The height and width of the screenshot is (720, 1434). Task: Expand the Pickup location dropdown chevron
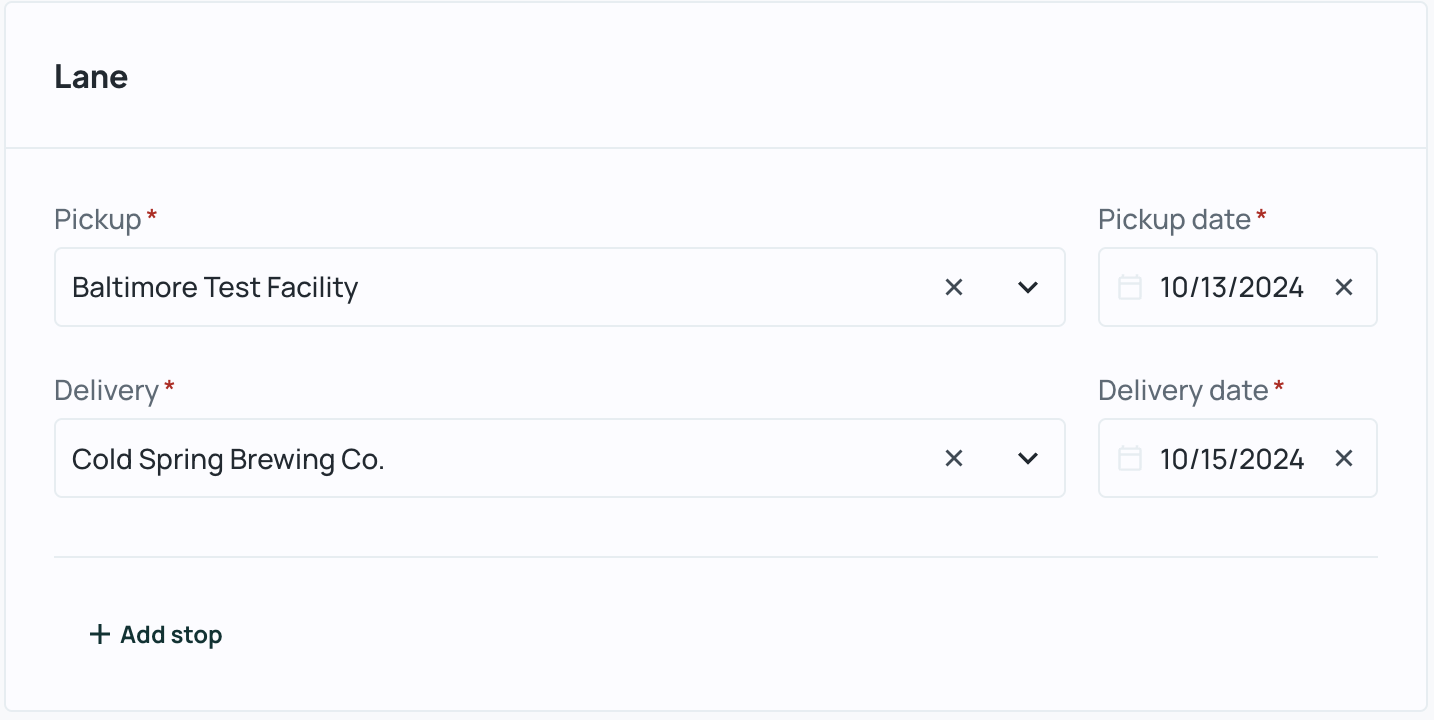1028,287
